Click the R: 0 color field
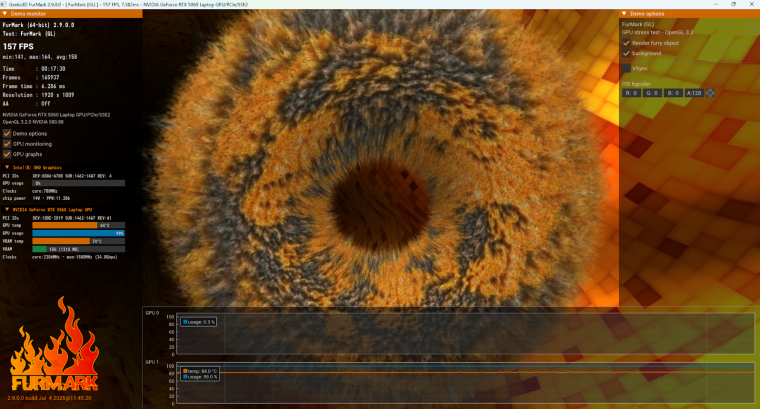Image resolution: width=760 pixels, height=409 pixels. [x=631, y=93]
